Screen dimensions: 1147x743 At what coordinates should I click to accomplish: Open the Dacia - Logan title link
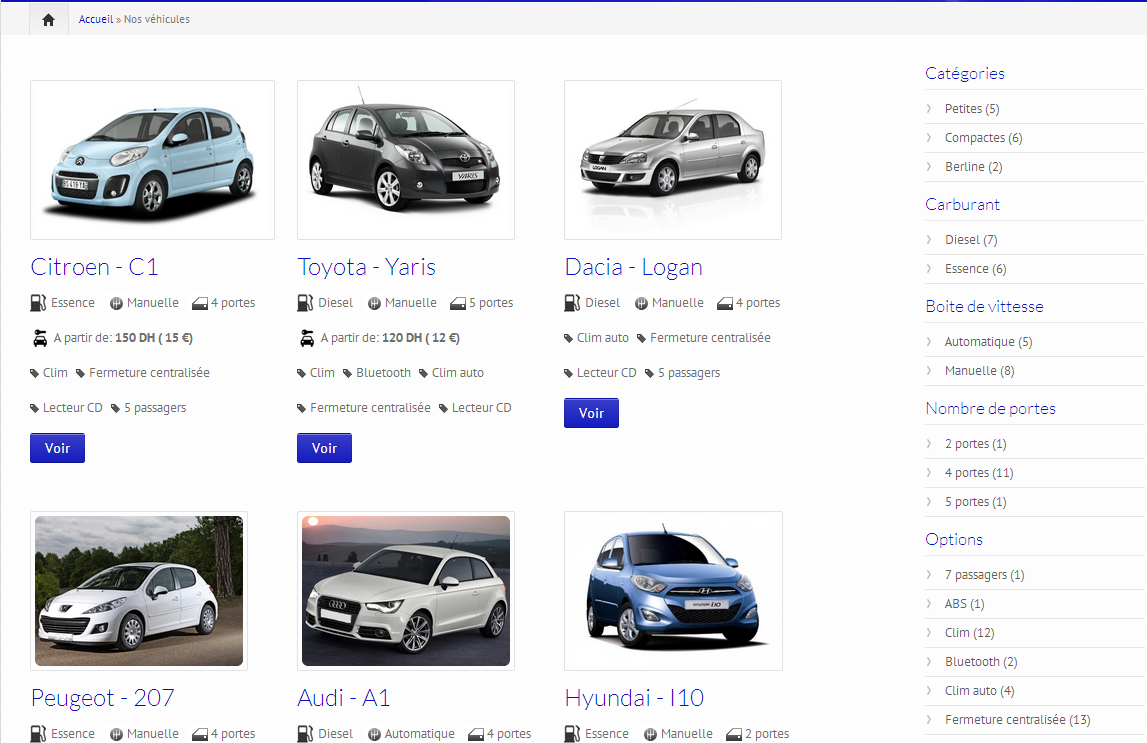click(x=633, y=267)
